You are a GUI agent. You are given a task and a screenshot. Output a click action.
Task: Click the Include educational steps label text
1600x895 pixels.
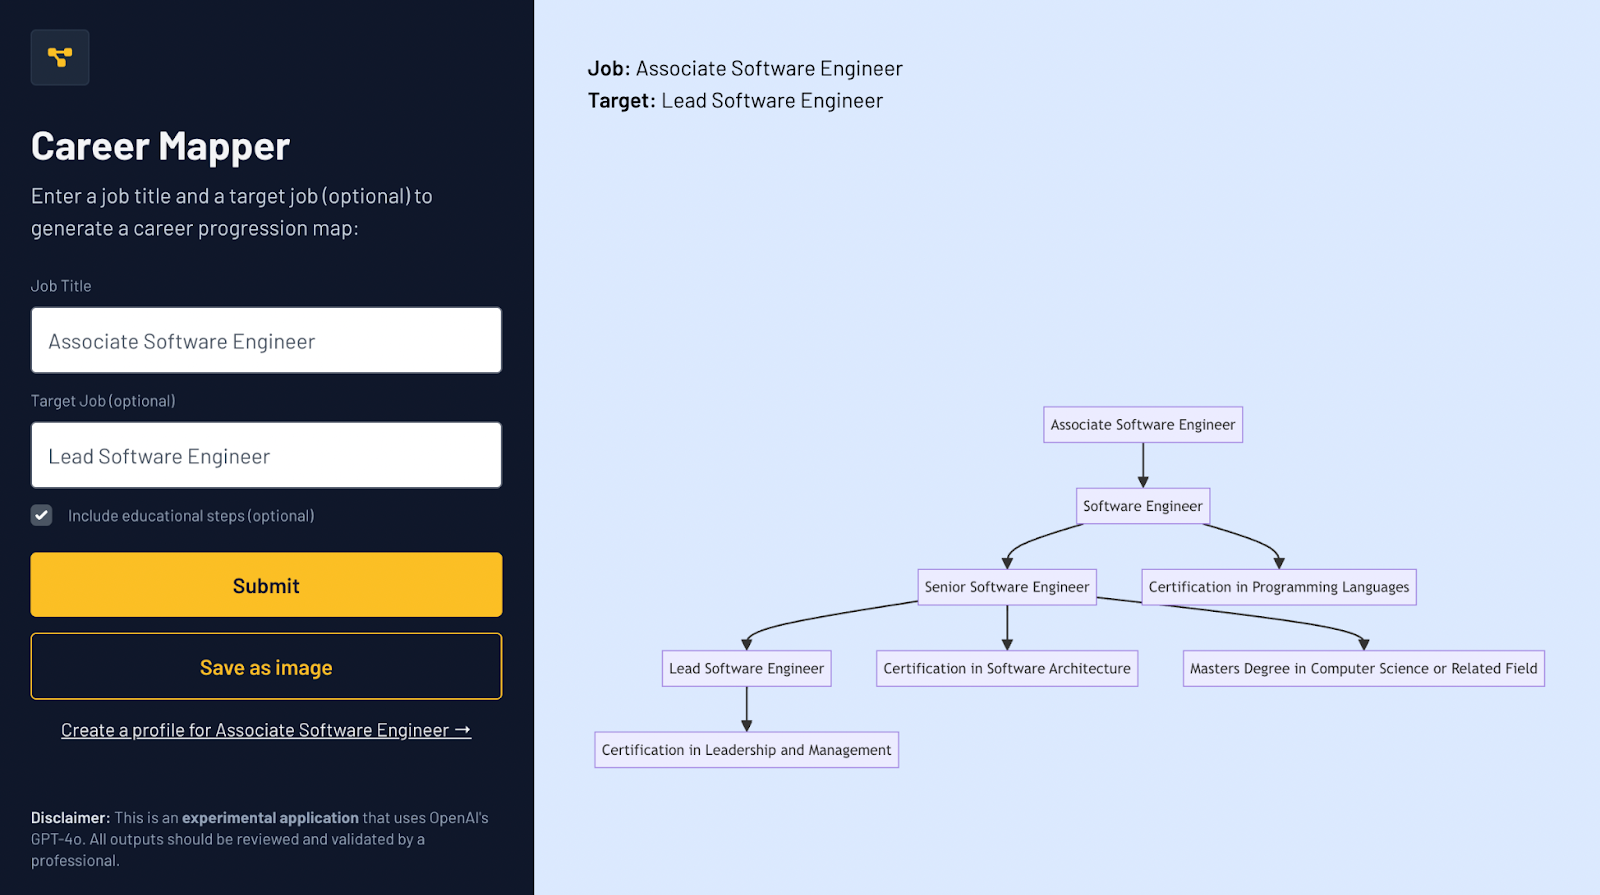pyautogui.click(x=191, y=516)
